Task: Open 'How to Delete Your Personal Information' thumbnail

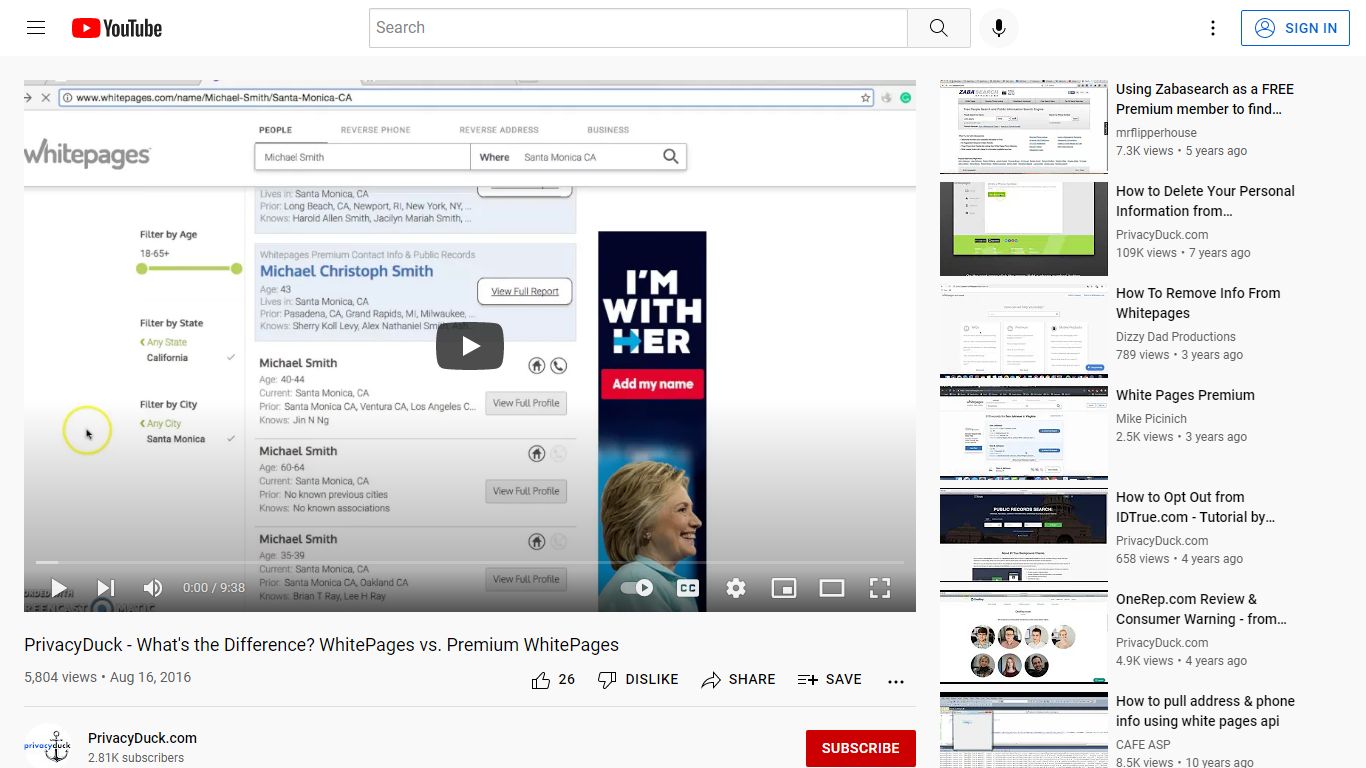Action: tap(1024, 229)
